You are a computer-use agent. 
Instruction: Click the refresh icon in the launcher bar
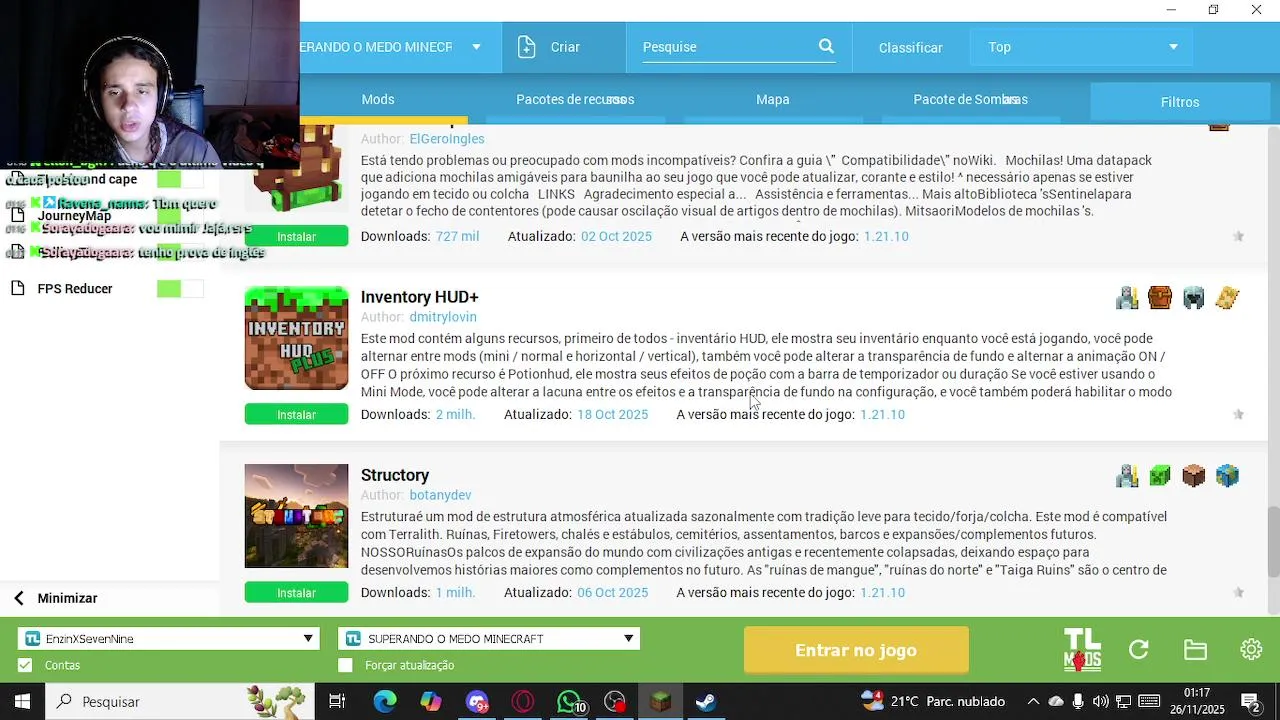(x=1138, y=650)
